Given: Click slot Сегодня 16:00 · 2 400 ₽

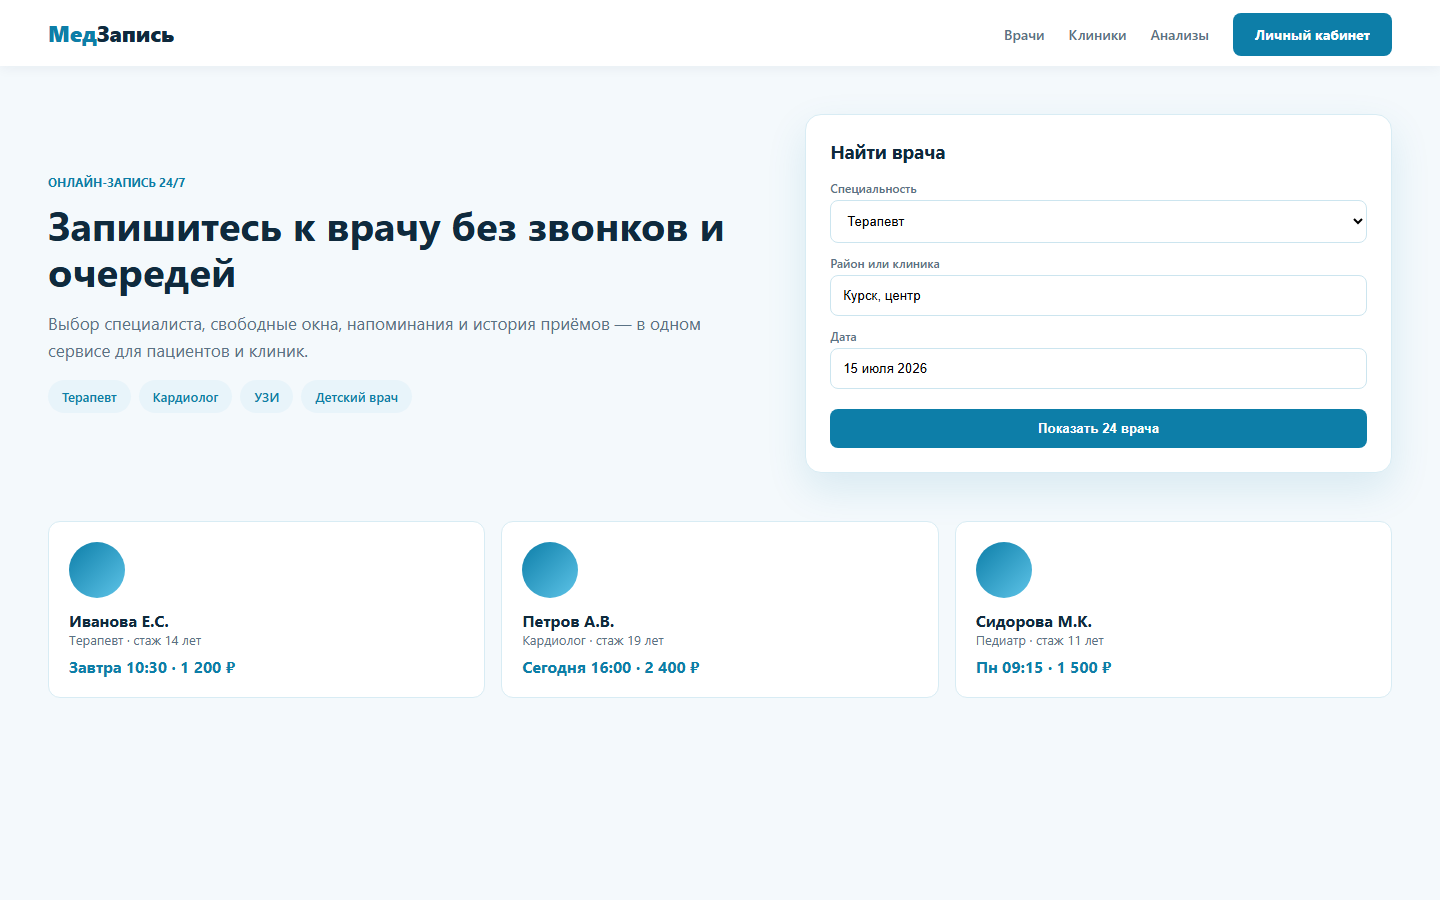Looking at the screenshot, I should [611, 668].
